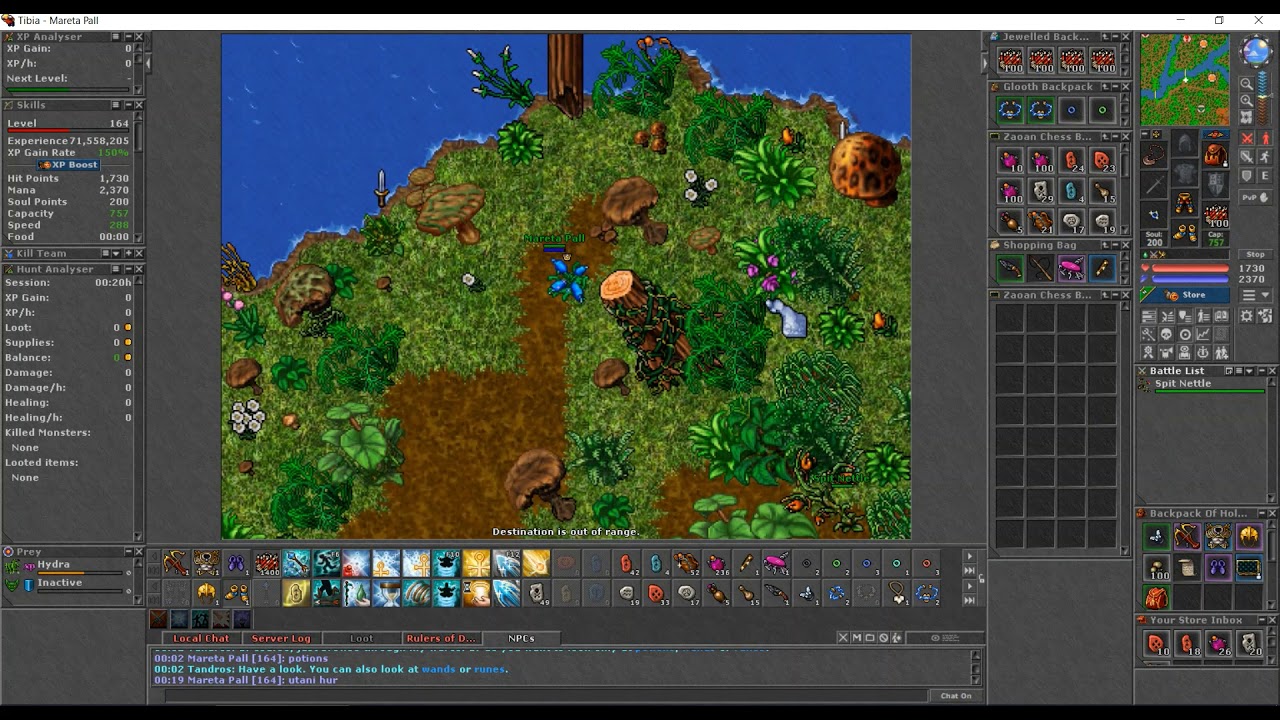Close current chat tab with X icon

click(843, 637)
